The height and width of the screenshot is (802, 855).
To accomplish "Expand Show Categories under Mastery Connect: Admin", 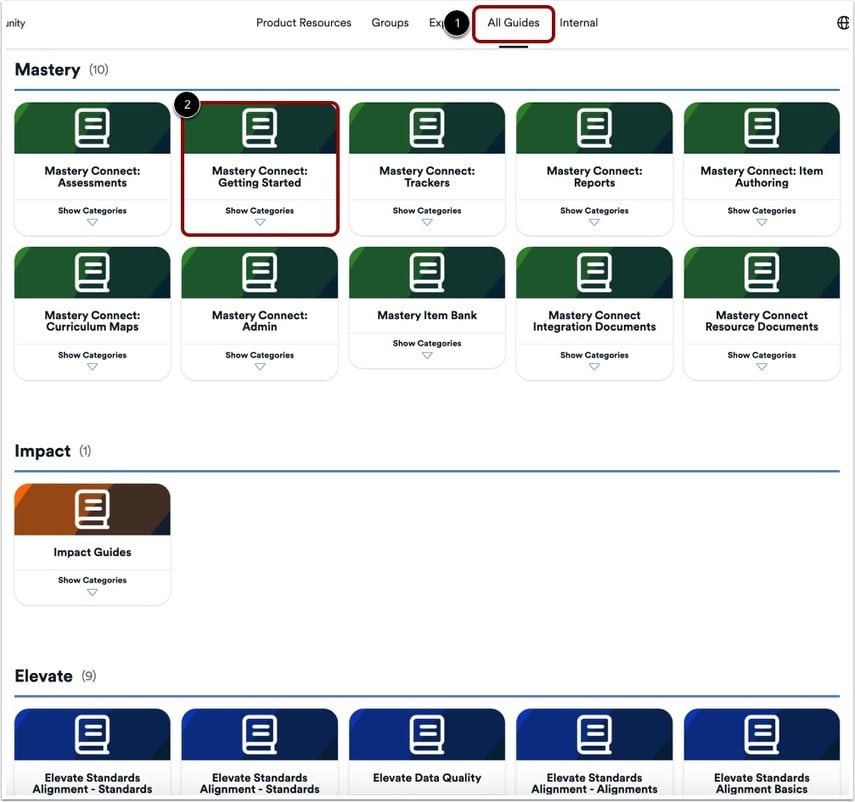I will 260,360.
